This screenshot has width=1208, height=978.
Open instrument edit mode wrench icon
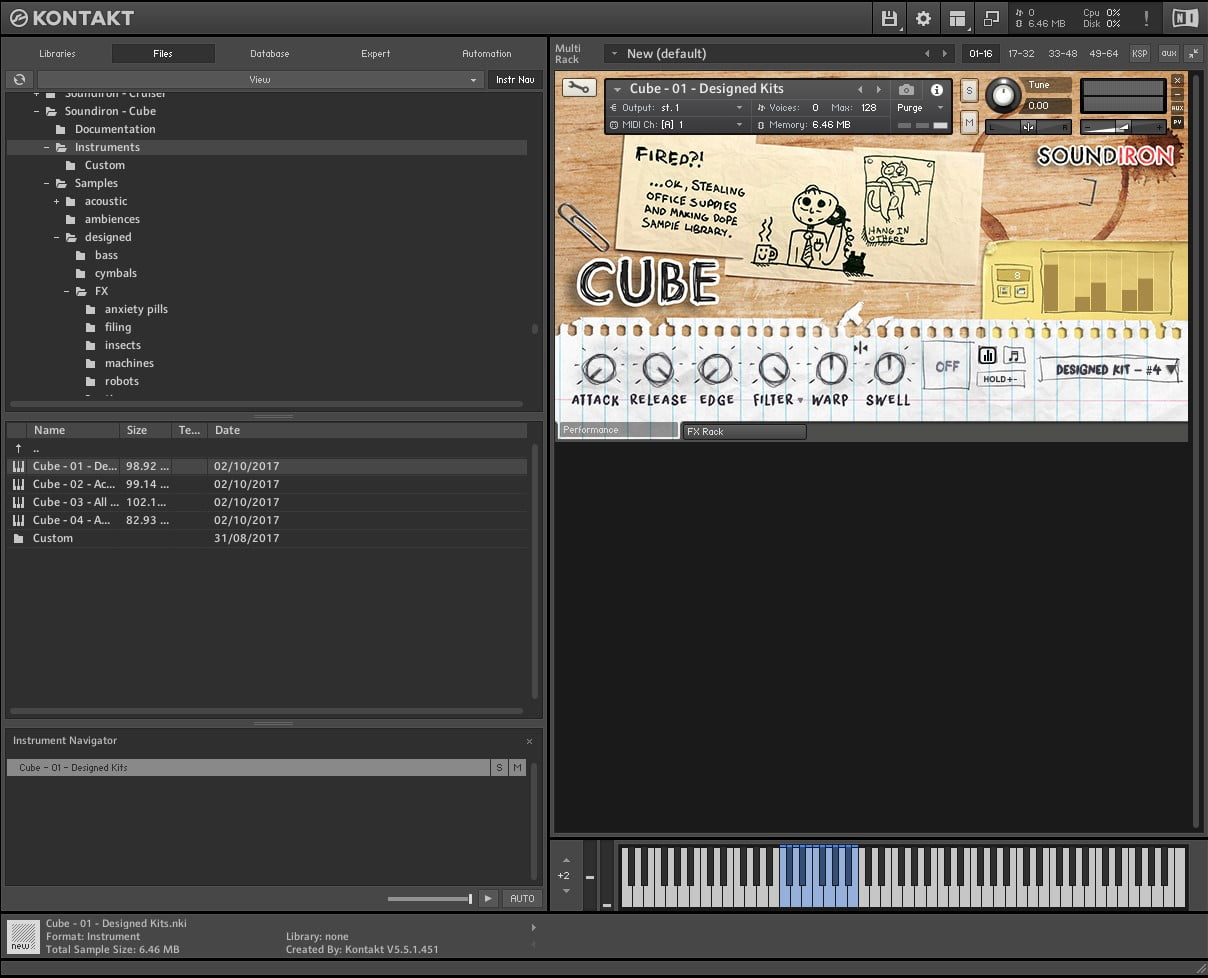[578, 88]
